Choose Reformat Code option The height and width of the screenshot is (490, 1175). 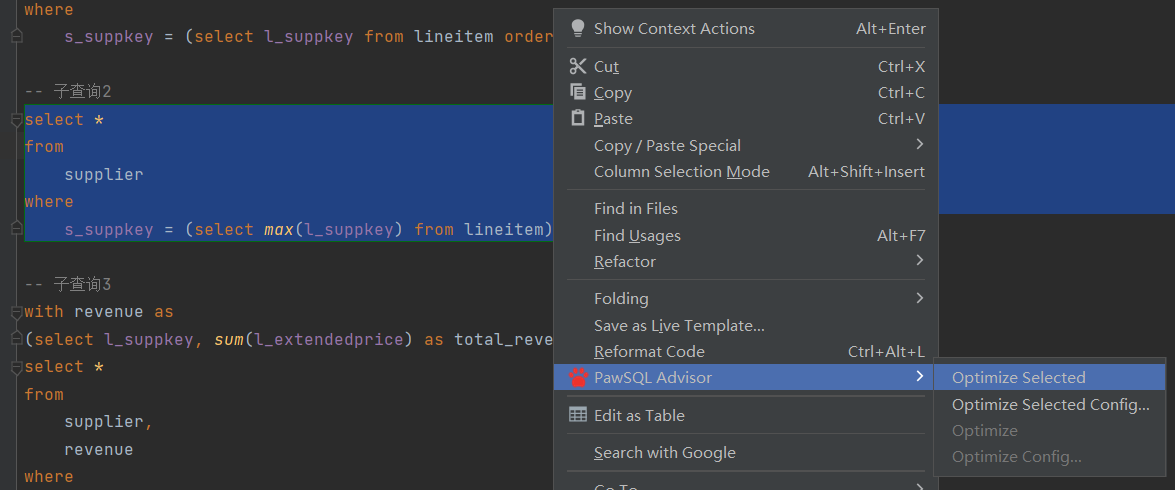click(x=649, y=351)
